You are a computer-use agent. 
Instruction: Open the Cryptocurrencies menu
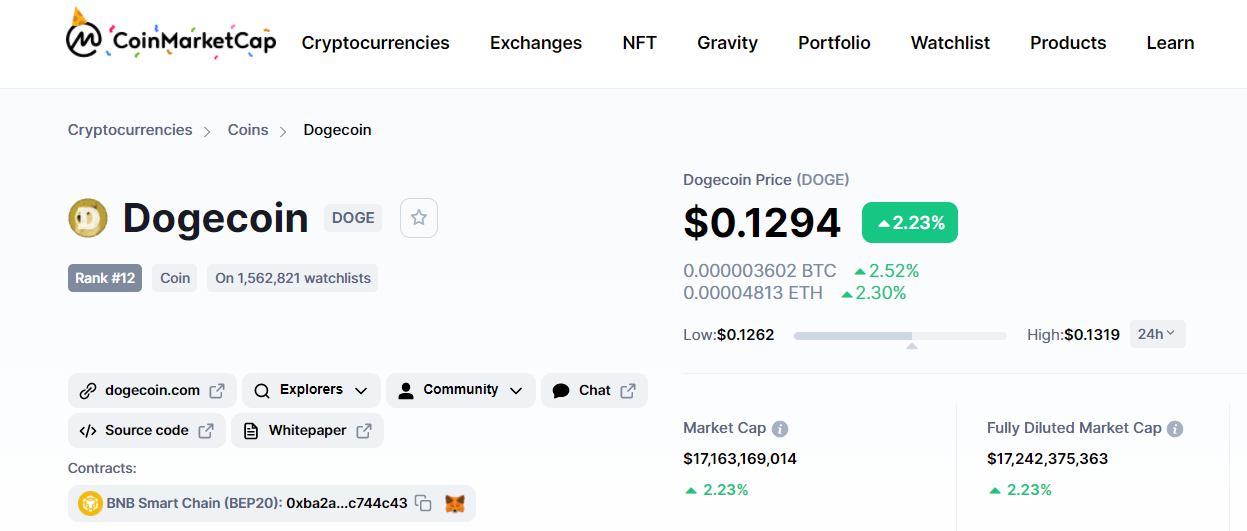[376, 43]
